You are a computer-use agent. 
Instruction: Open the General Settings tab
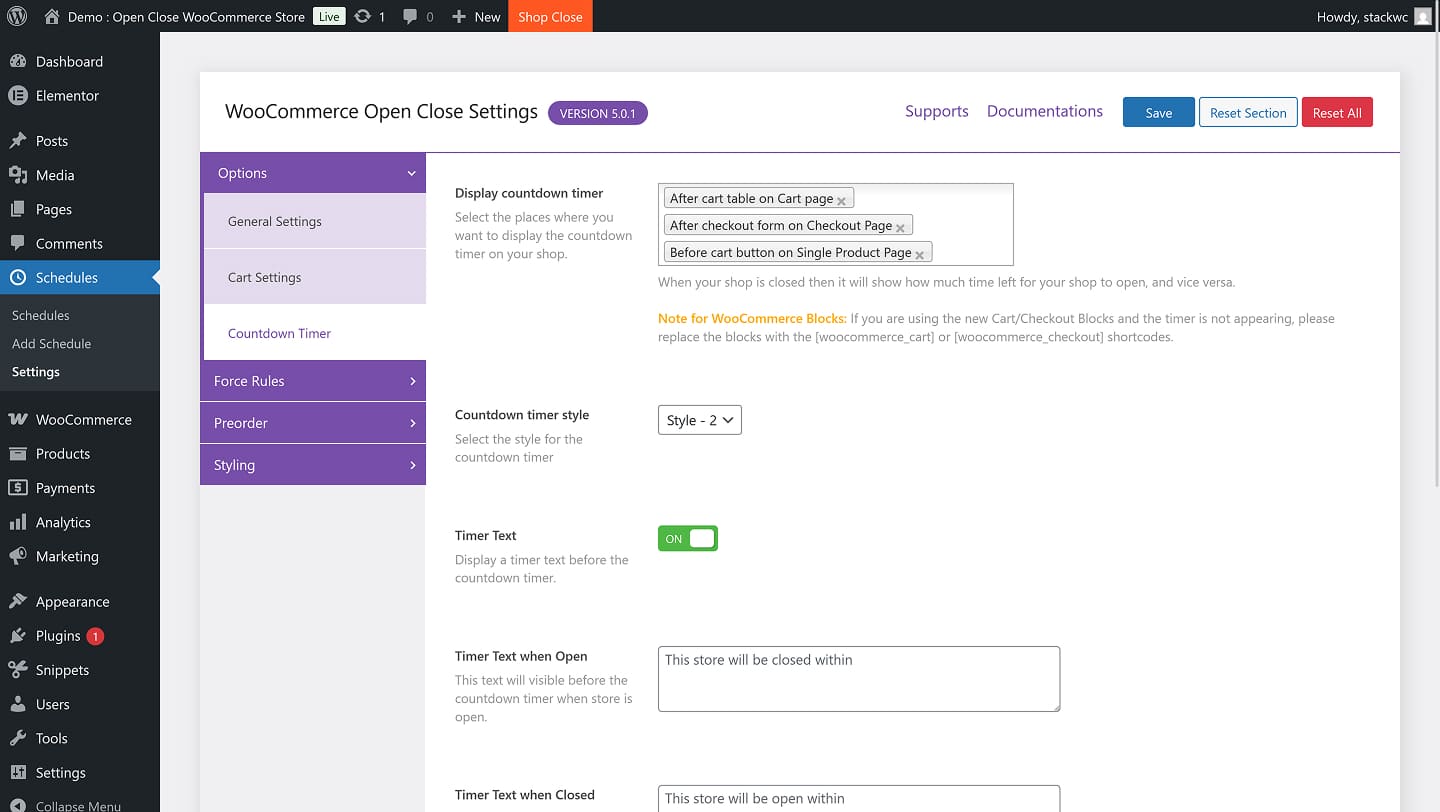pyautogui.click(x=315, y=221)
